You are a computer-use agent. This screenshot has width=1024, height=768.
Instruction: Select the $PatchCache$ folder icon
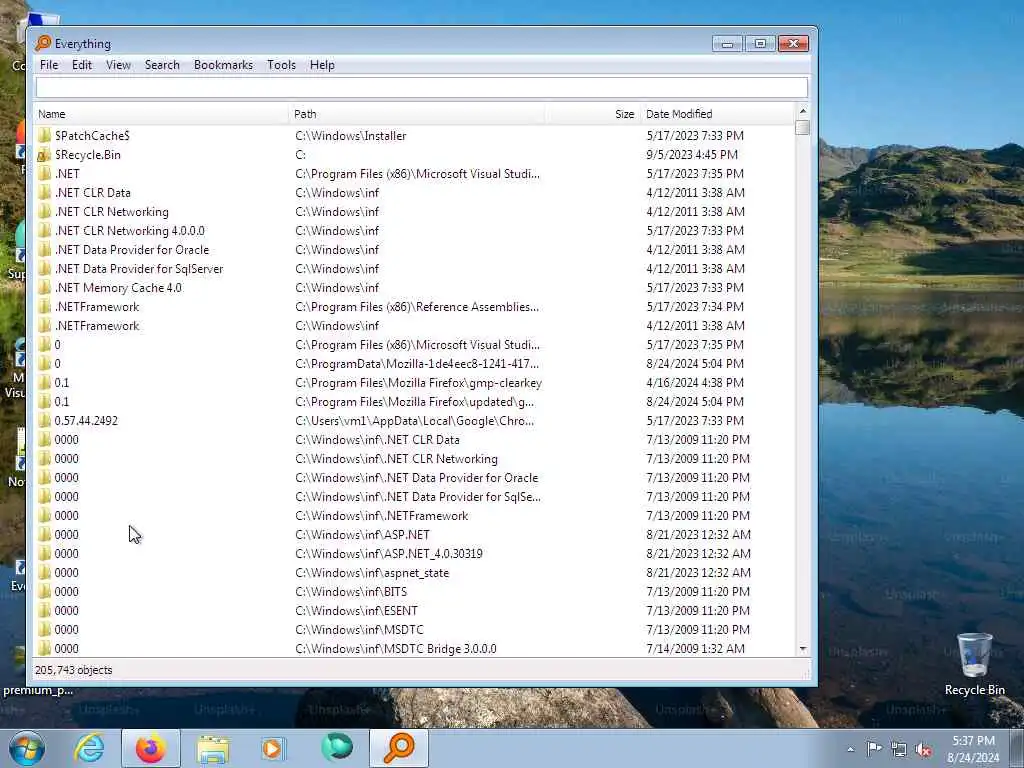coord(44,136)
